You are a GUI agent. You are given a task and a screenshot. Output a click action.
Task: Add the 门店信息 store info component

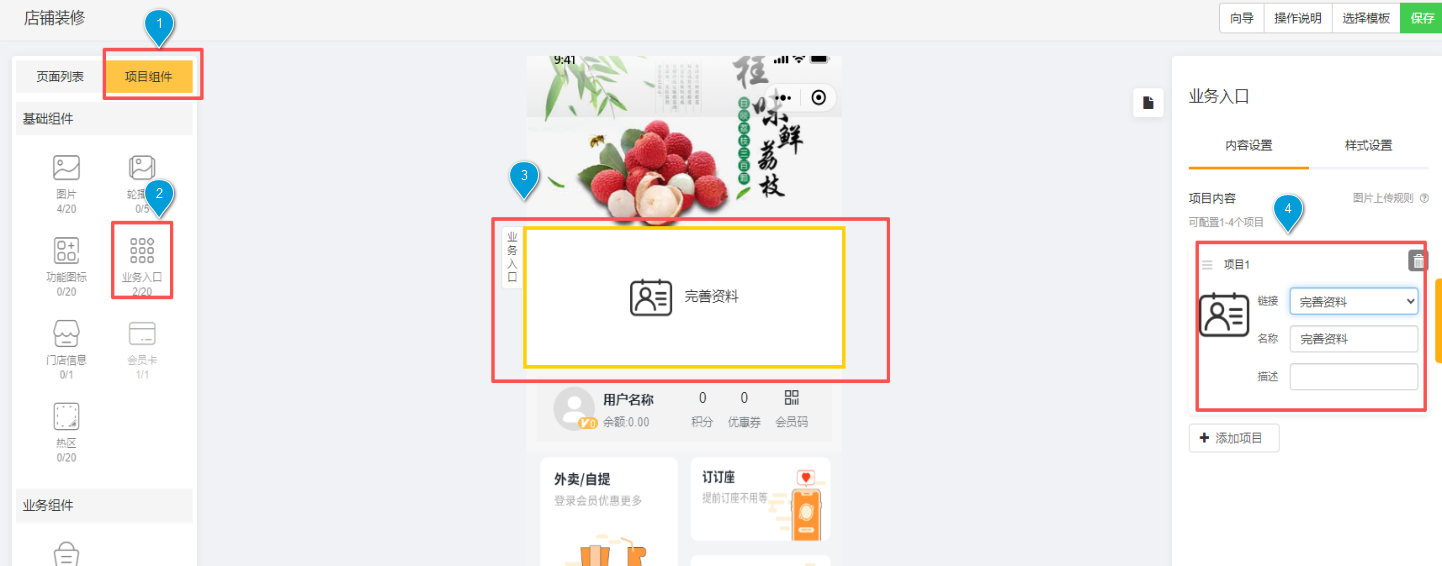(66, 333)
